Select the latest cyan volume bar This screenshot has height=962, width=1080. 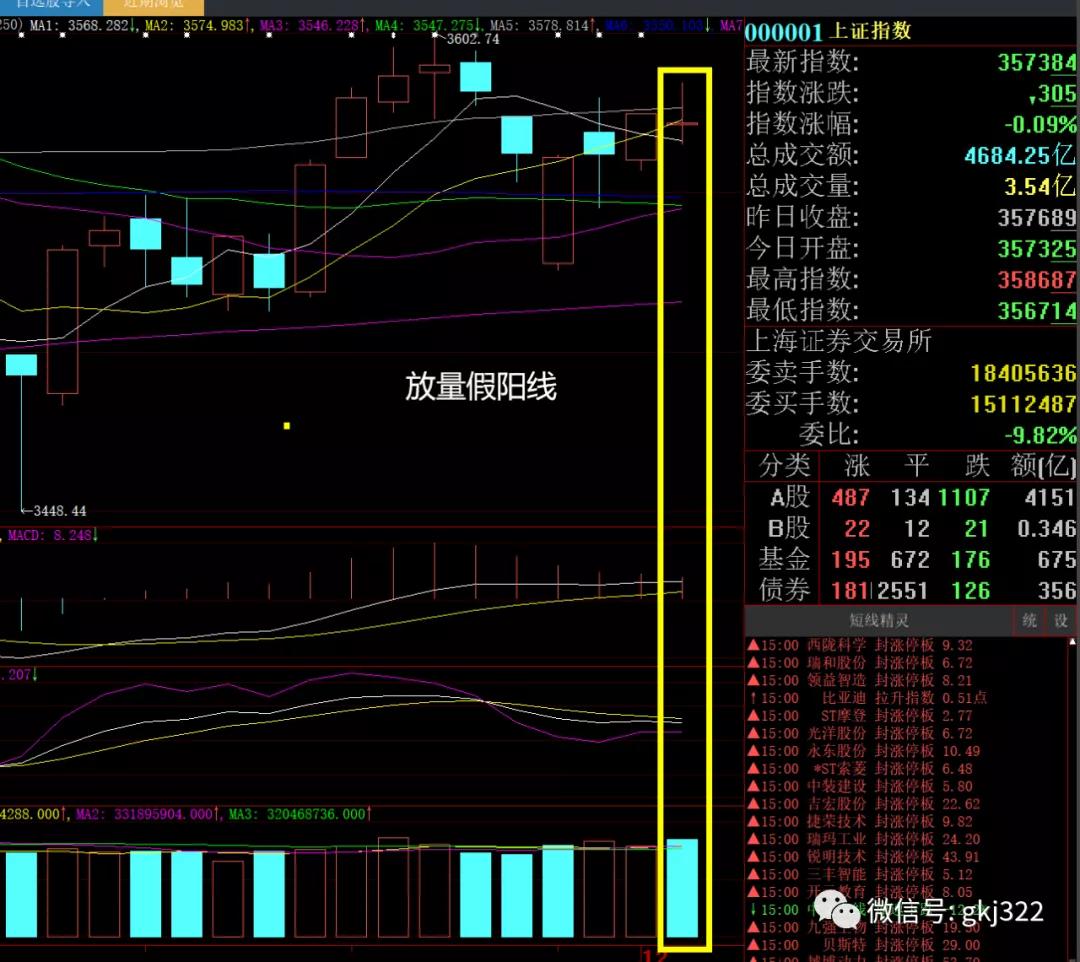click(x=682, y=888)
